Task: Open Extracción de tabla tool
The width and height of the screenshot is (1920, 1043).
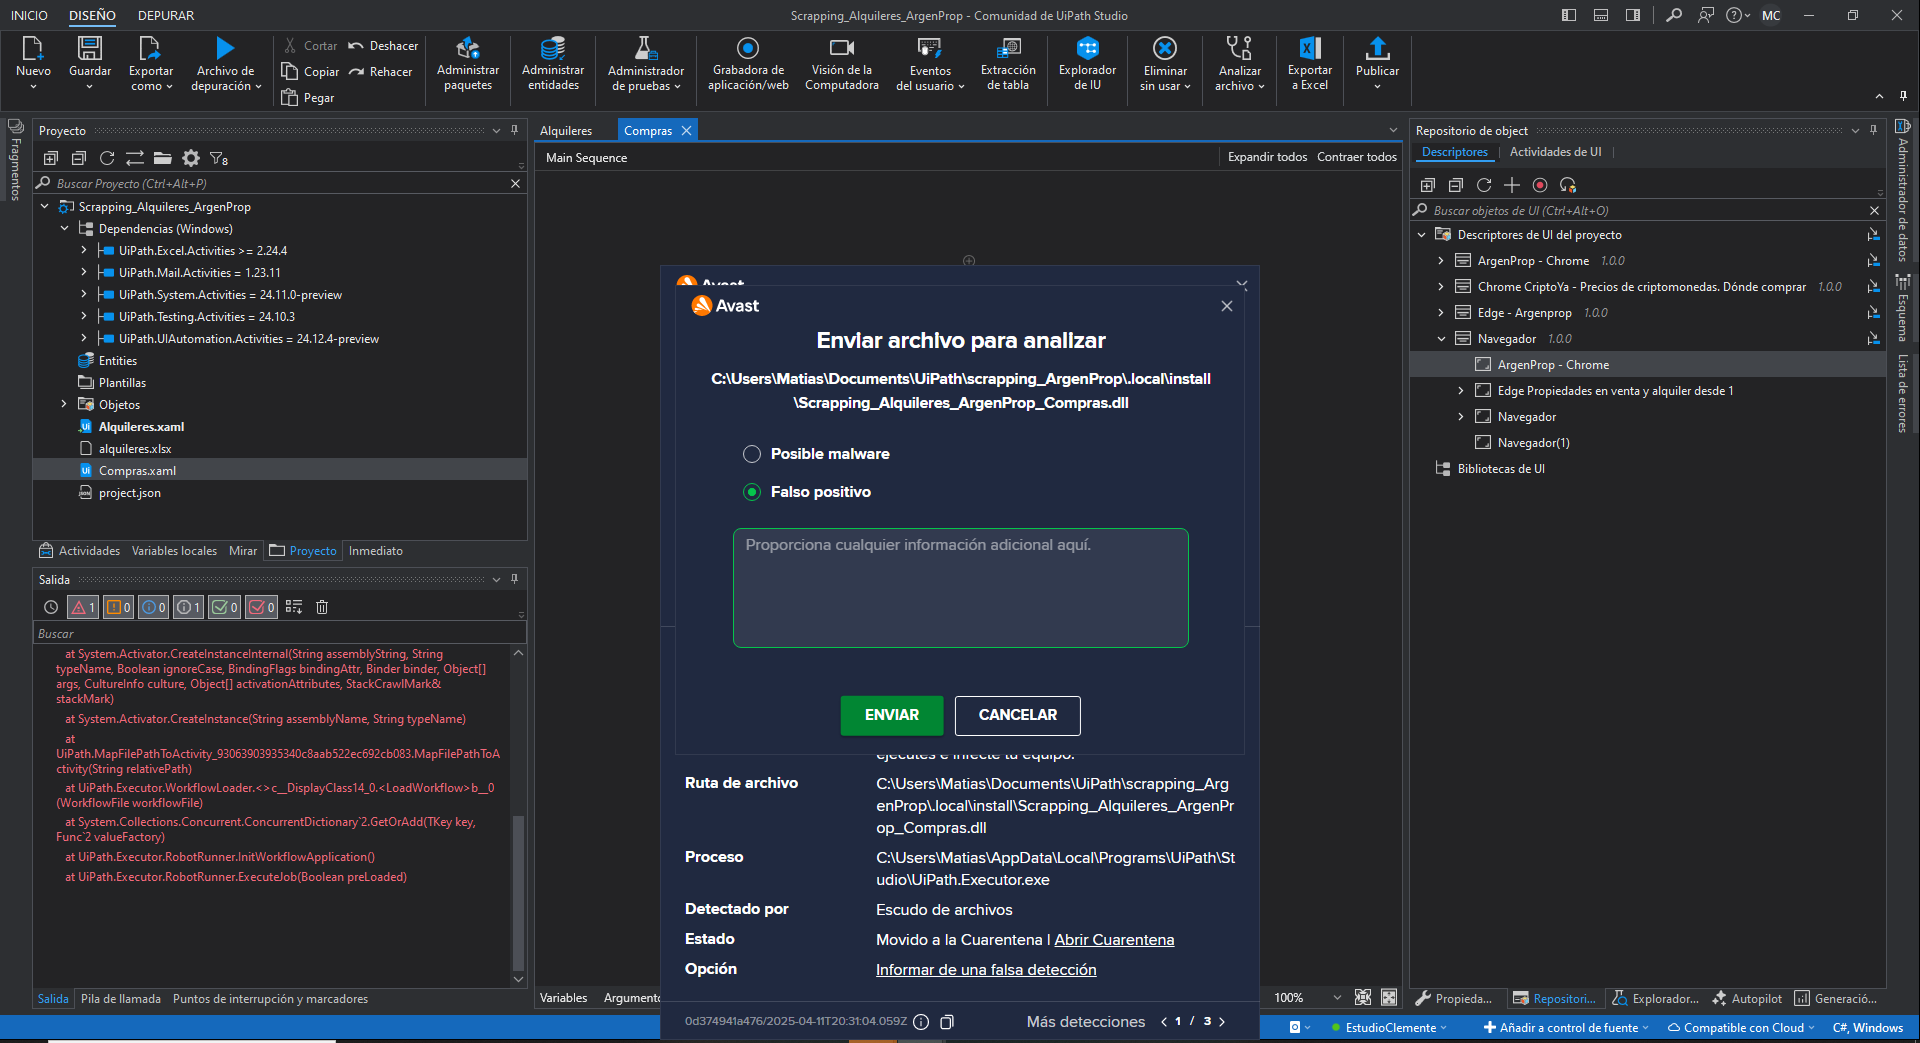Action: (1008, 63)
